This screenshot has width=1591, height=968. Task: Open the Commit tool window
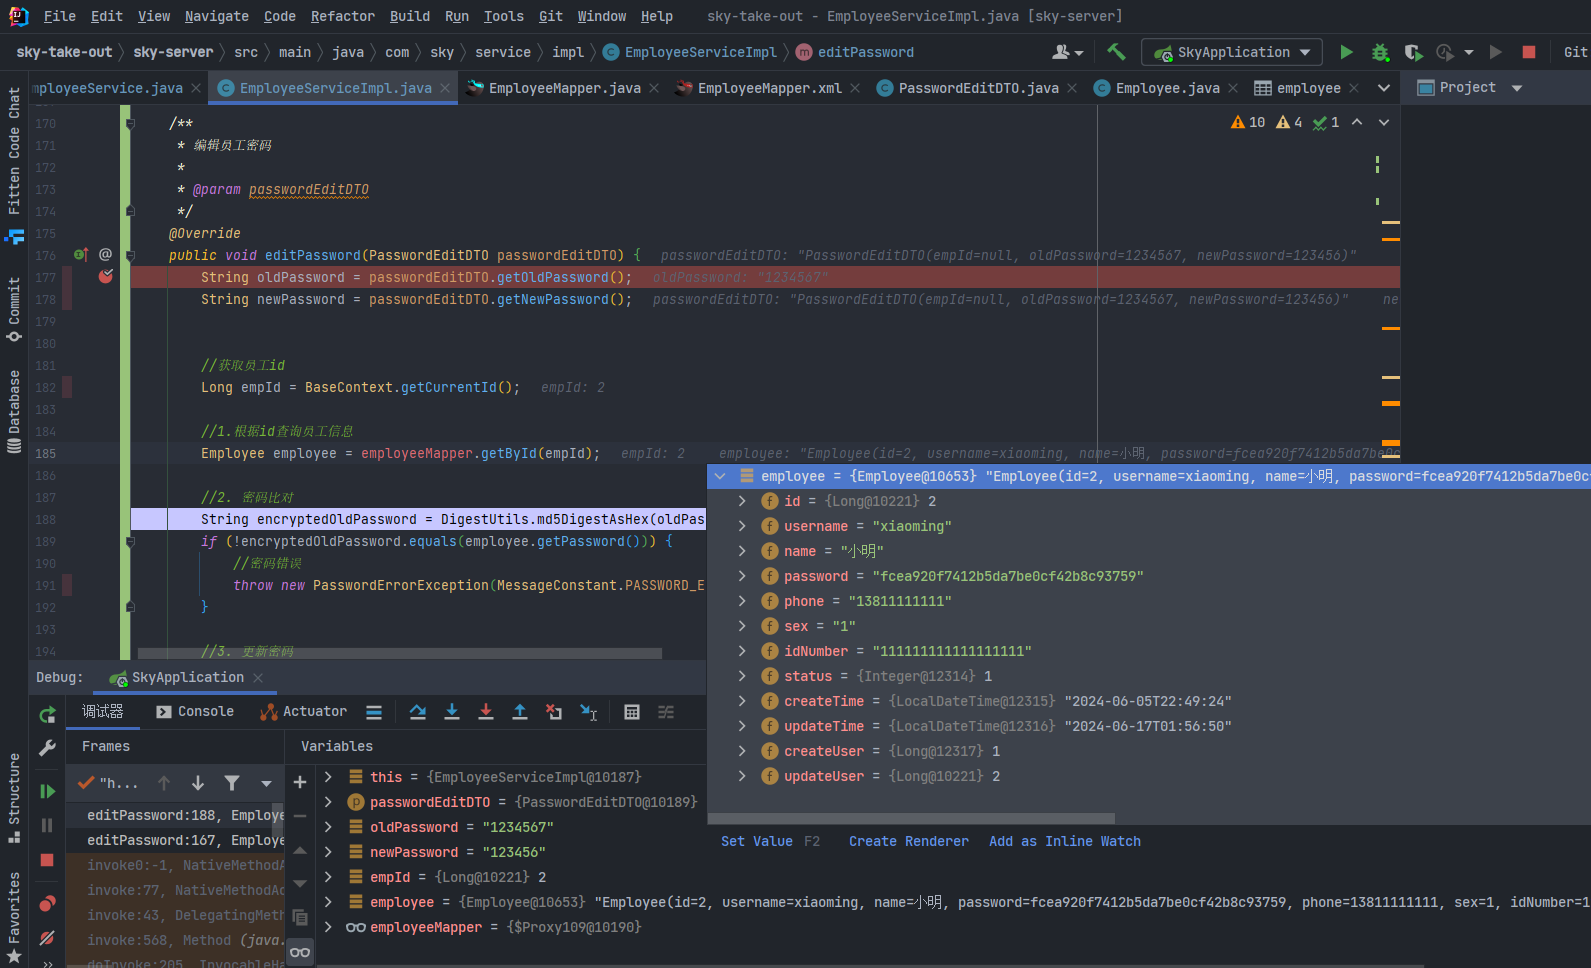[x=14, y=310]
